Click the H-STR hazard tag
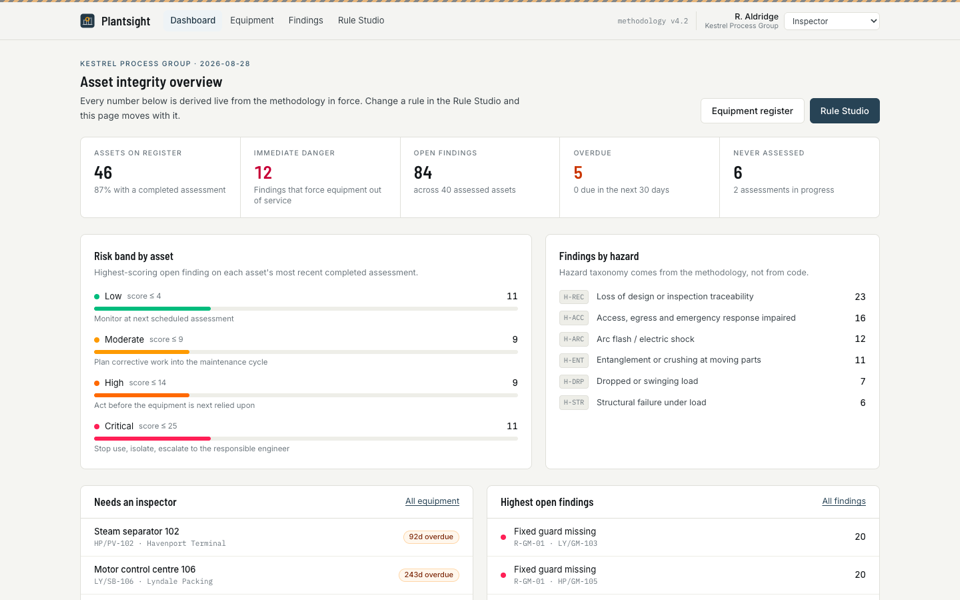 click(x=574, y=402)
